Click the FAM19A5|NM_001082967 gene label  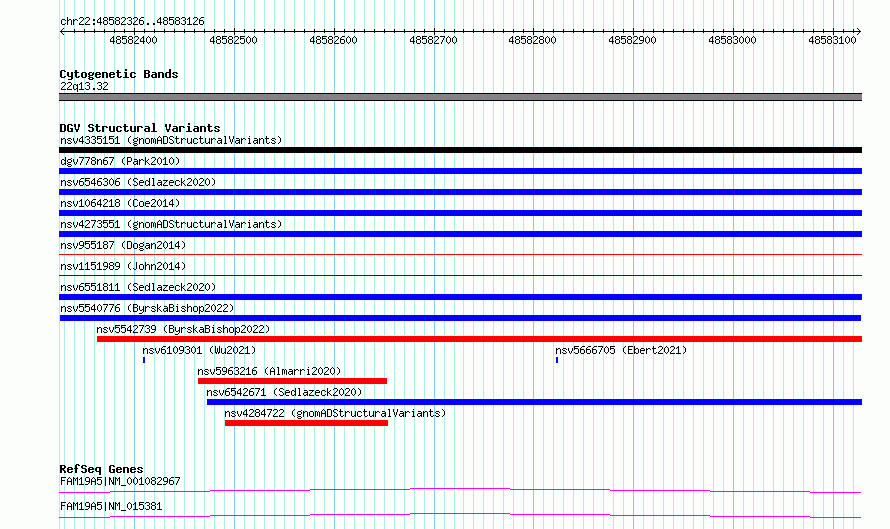[120, 481]
